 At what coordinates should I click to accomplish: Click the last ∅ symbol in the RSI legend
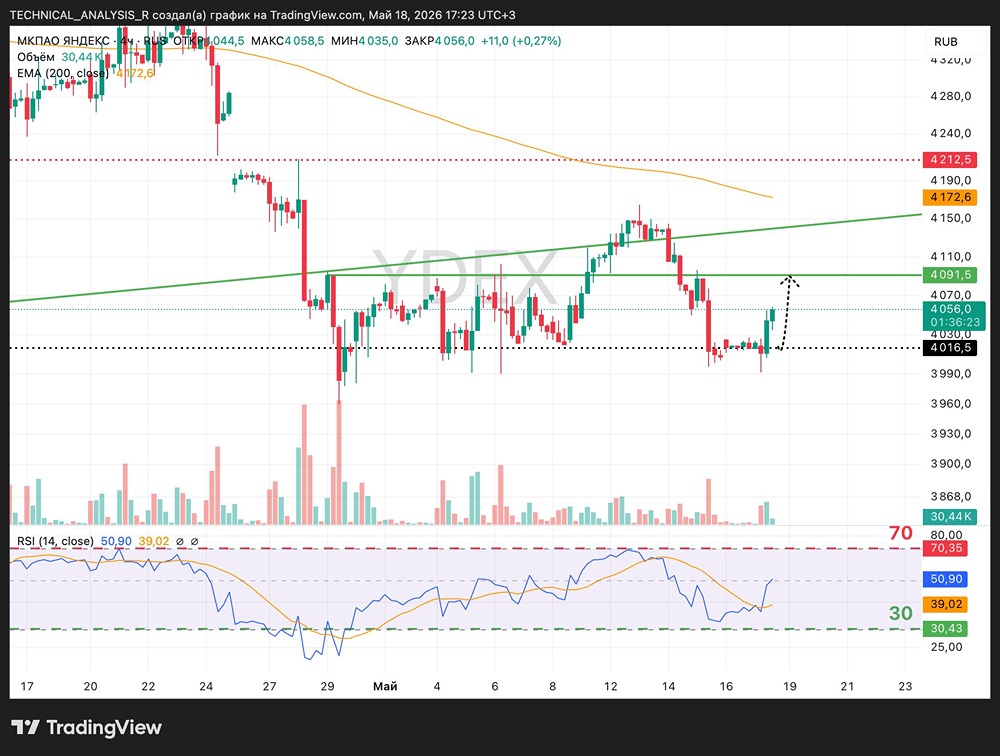195,541
